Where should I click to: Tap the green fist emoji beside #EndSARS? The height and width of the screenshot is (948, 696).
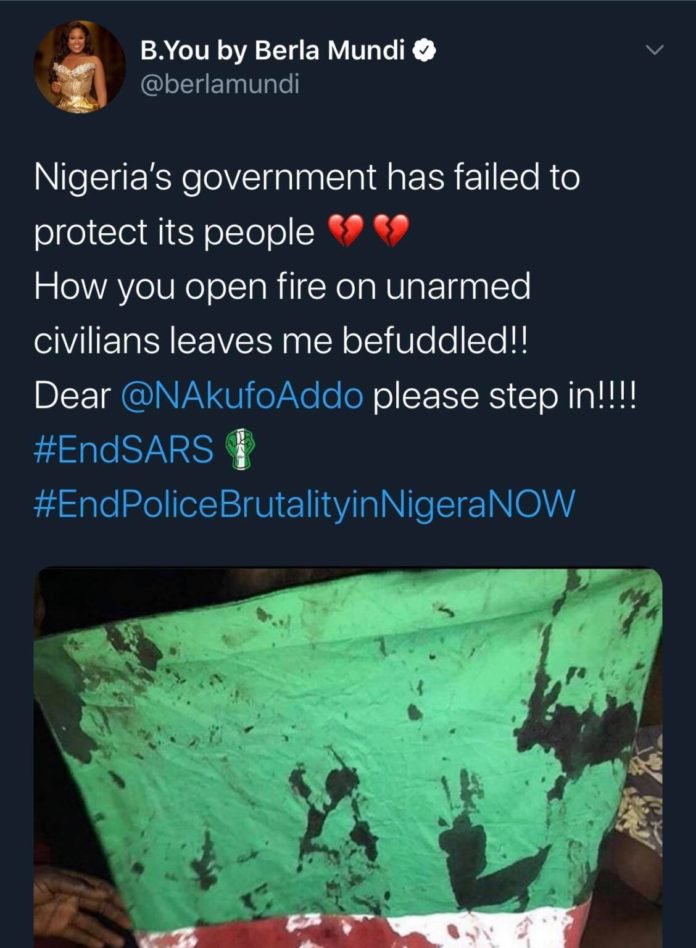pos(239,449)
